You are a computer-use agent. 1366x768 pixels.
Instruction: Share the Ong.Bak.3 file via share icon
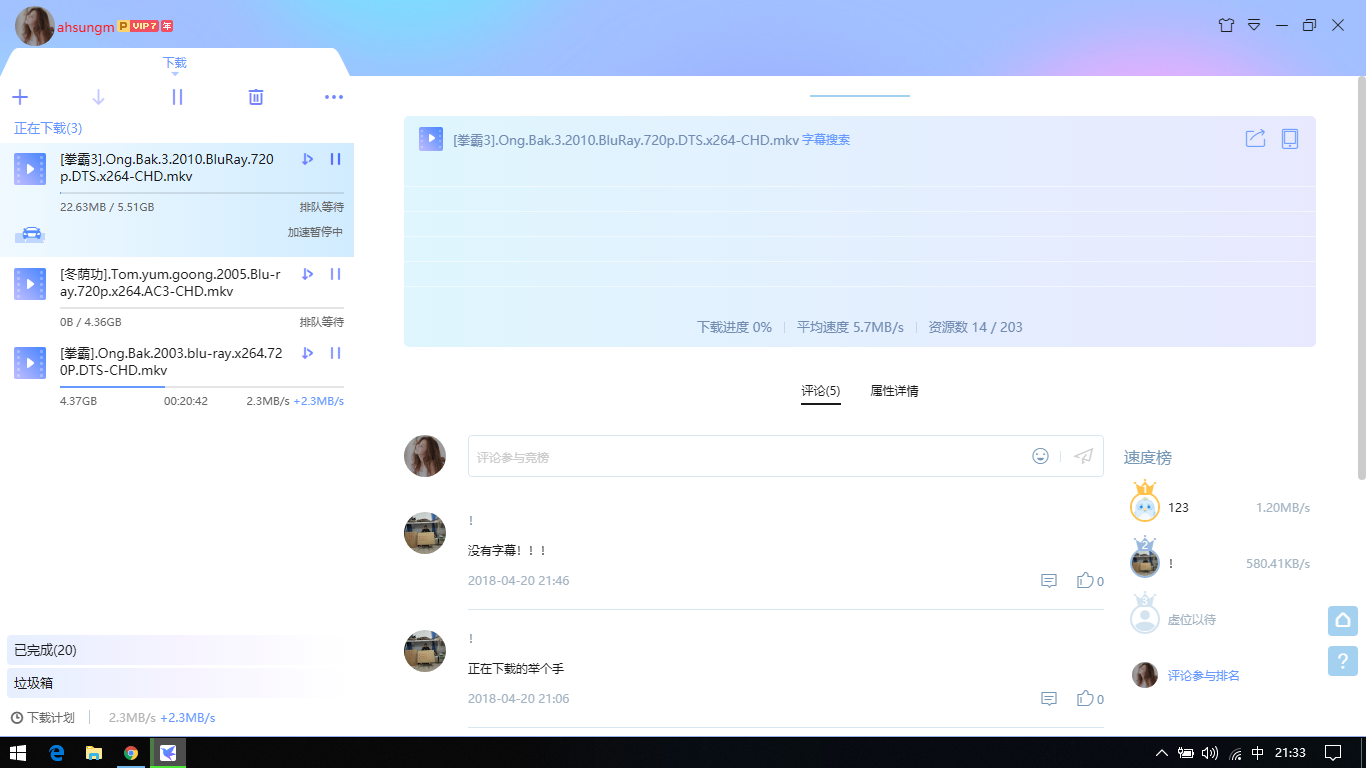click(x=1255, y=139)
